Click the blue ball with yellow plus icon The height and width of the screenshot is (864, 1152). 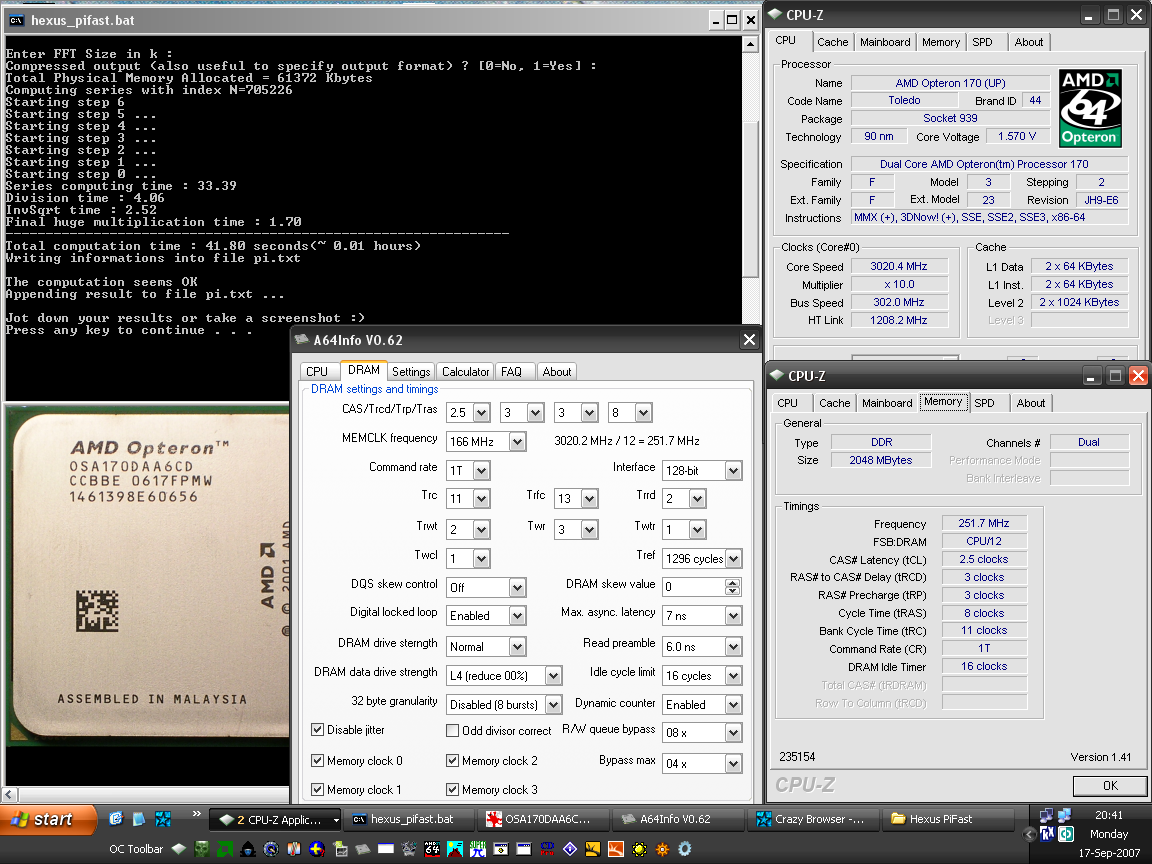(x=317, y=849)
